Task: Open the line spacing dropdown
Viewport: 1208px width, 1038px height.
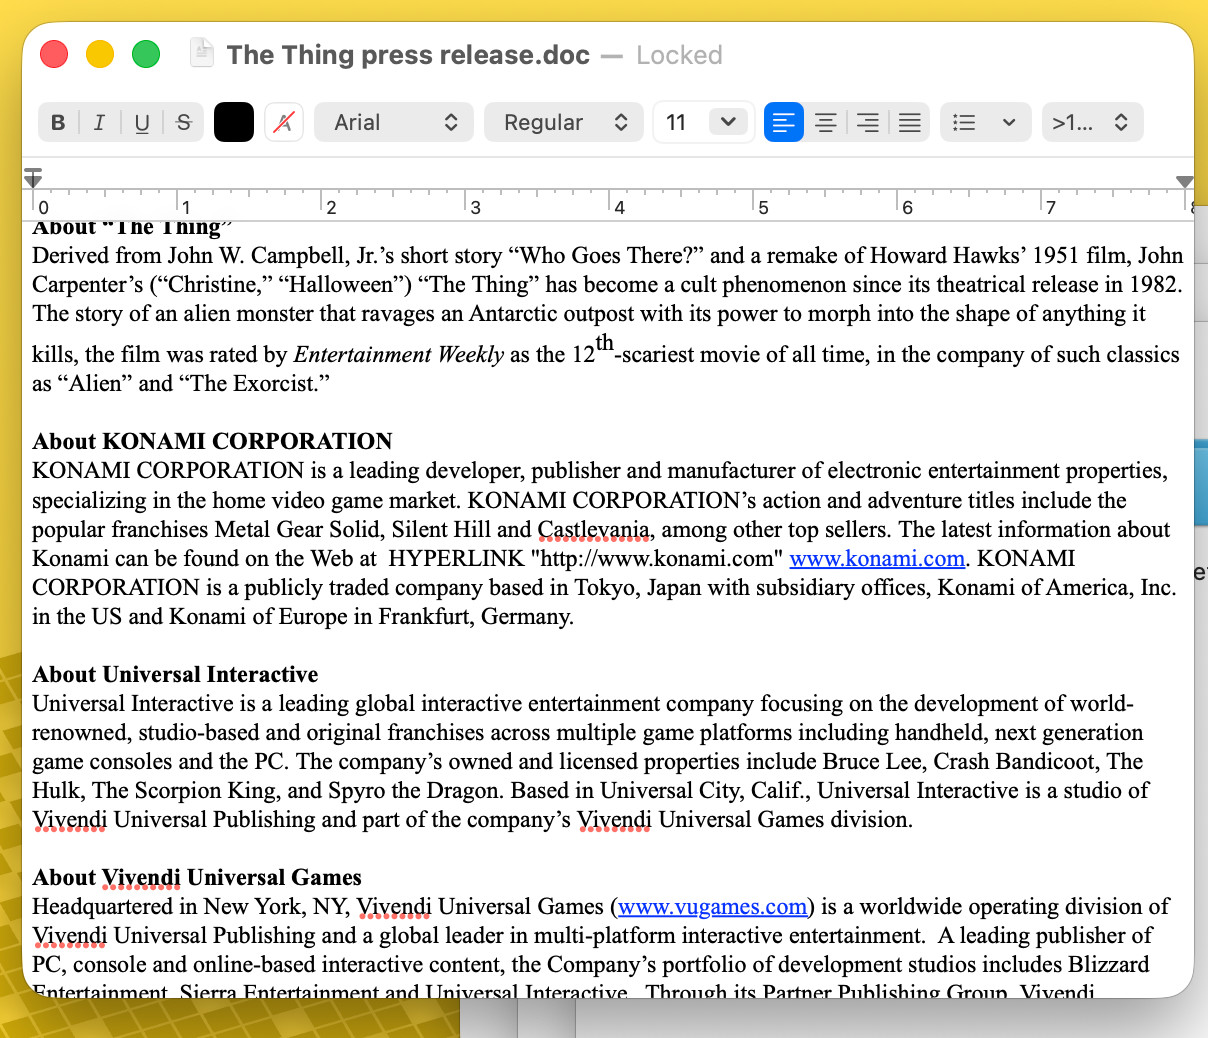Action: click(1092, 122)
